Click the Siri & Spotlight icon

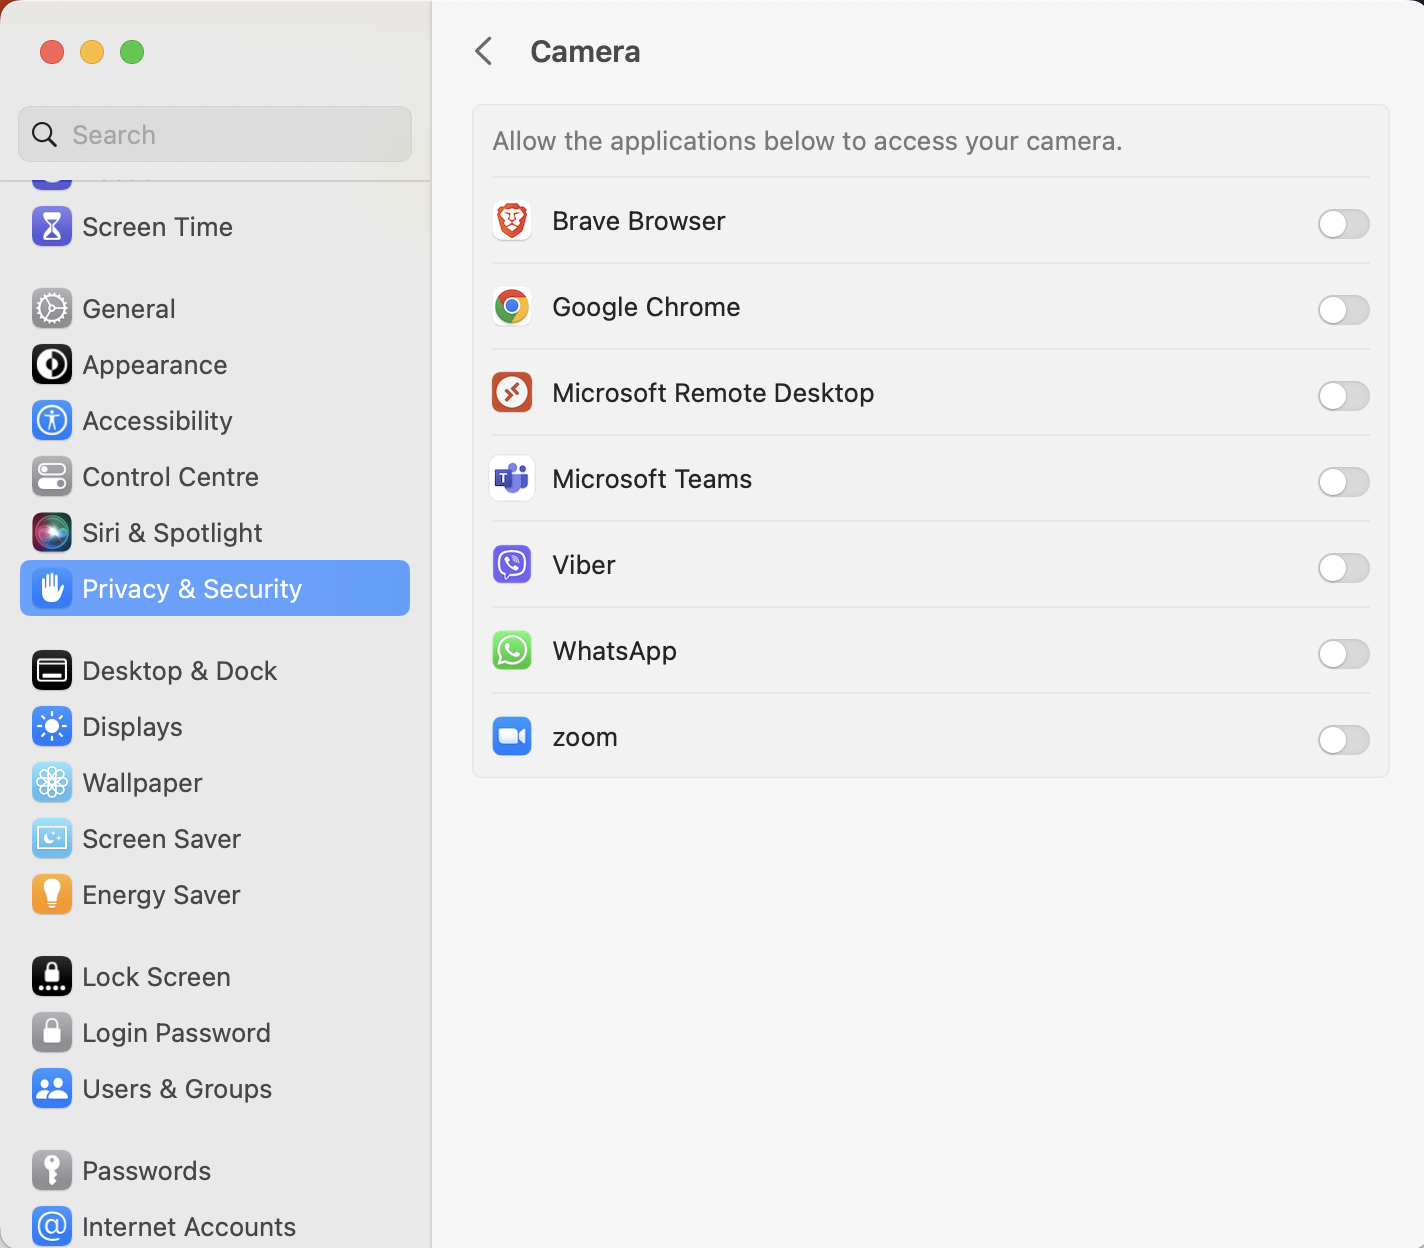[51, 532]
